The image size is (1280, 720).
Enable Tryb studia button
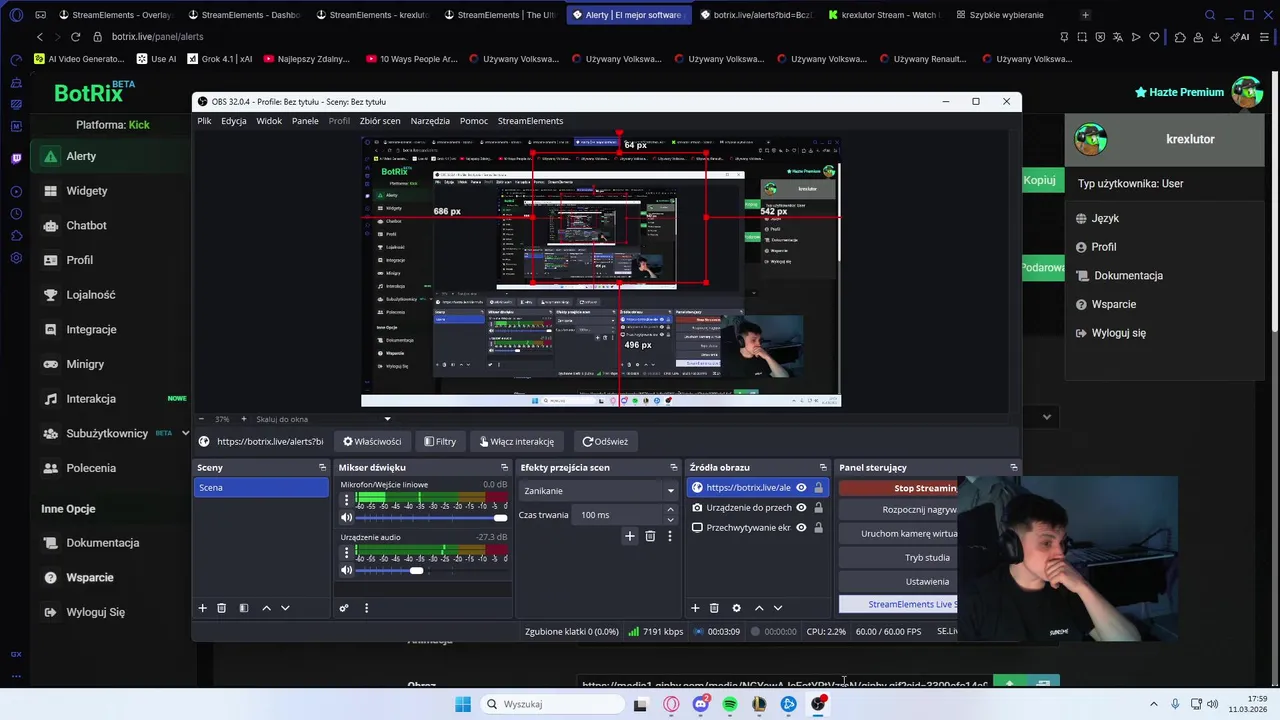(898, 557)
